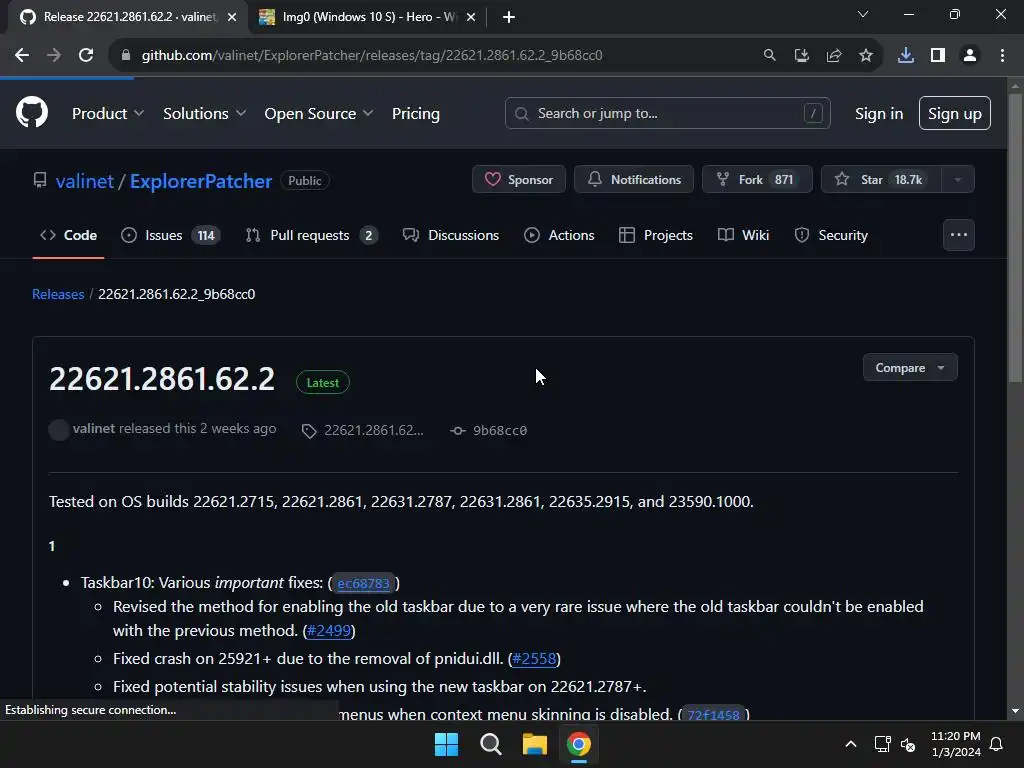This screenshot has width=1024, height=768.
Task: Click the zoom magnifier icon in address bar
Action: [x=769, y=56]
